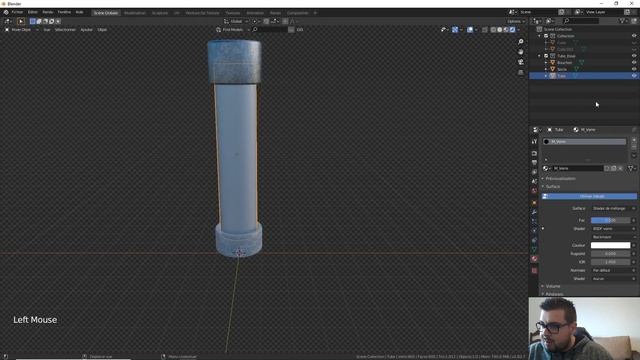Viewport: 640px width, 360px height.
Task: Expand the Prévisualisation panel
Action: click(560, 179)
